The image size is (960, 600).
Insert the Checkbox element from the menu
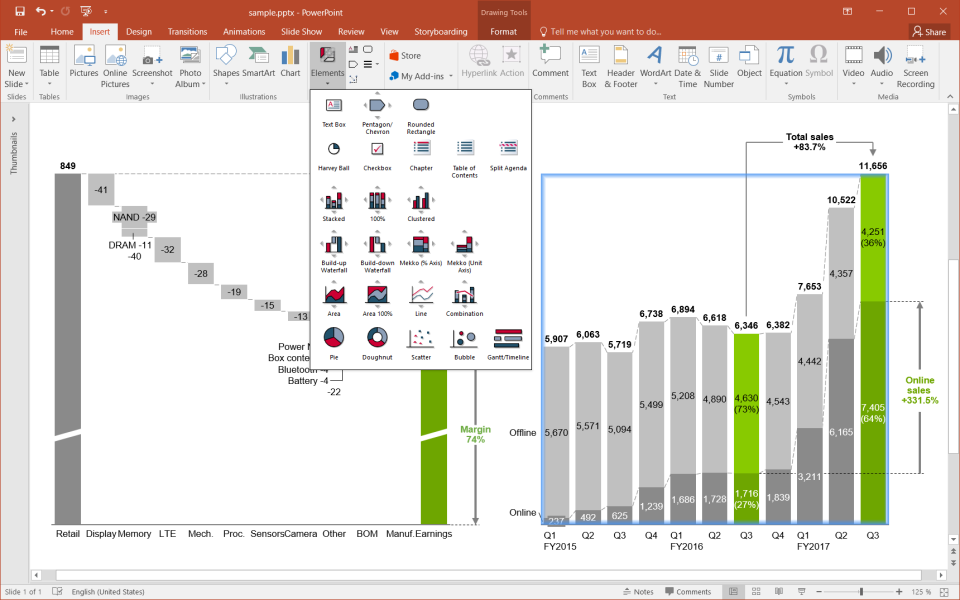[x=377, y=150]
